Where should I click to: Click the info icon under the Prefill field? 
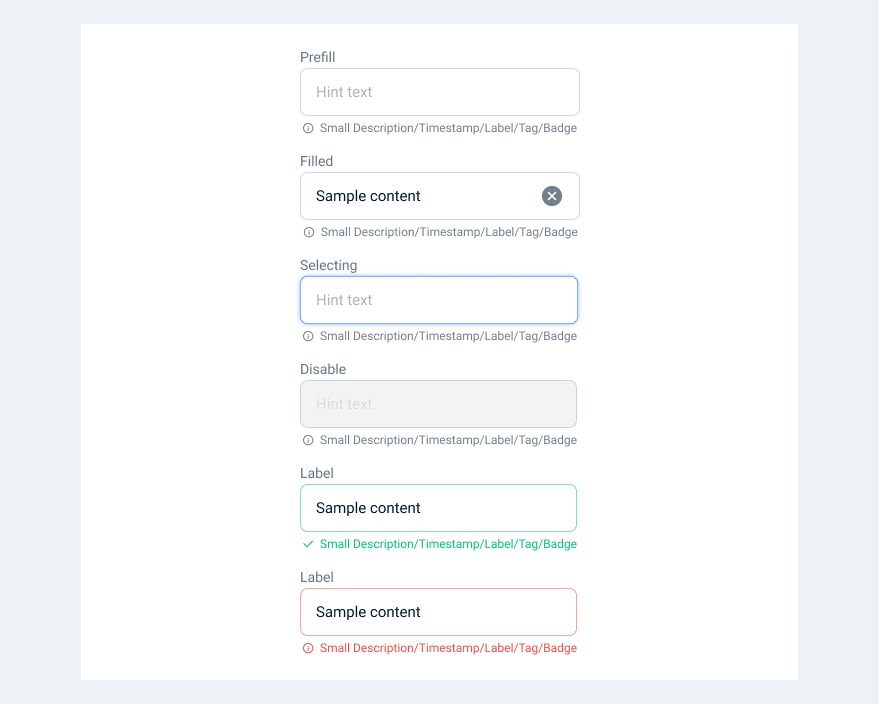coord(308,128)
